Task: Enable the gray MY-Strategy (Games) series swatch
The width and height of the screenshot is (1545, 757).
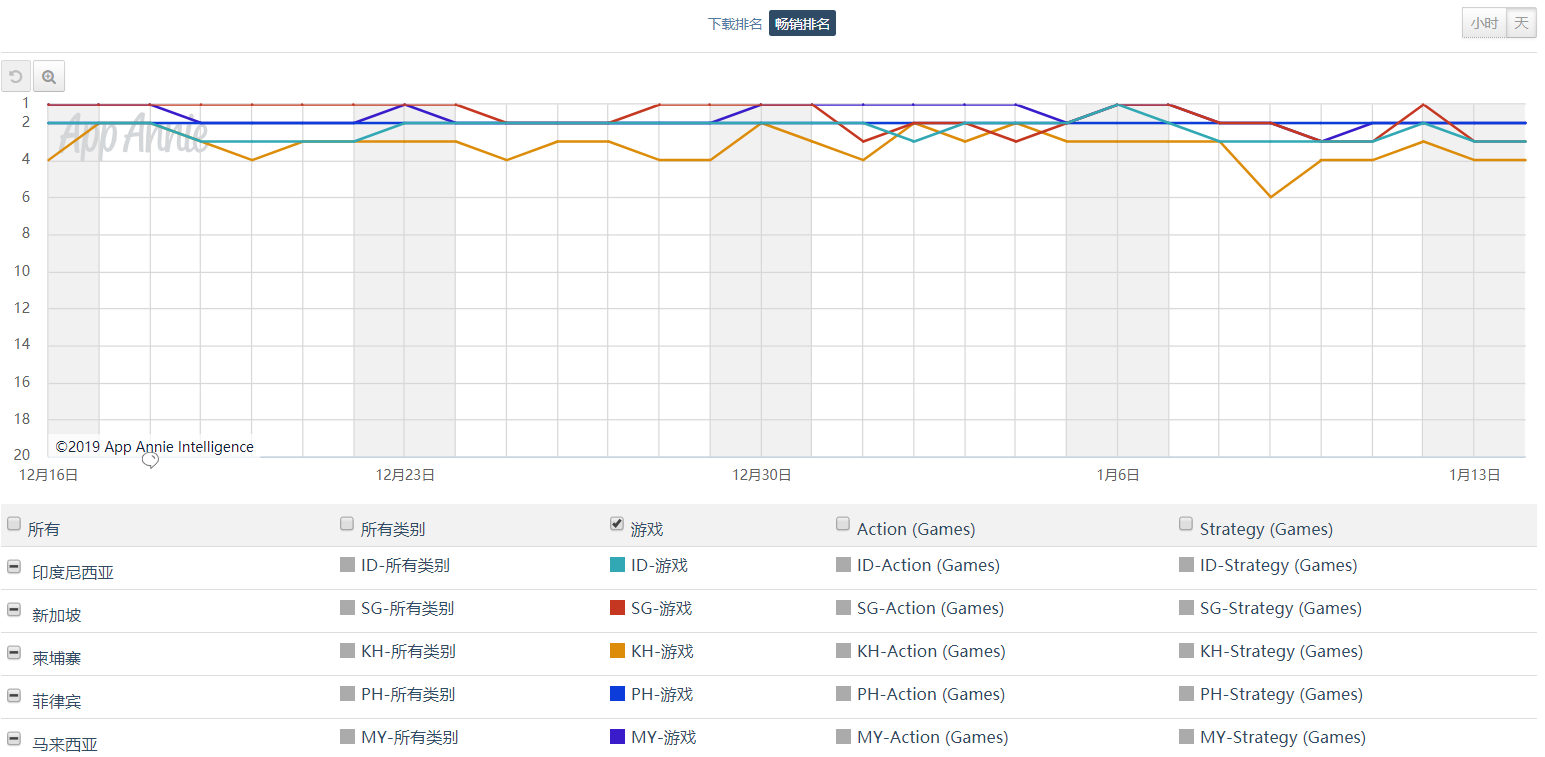Action: 1186,737
